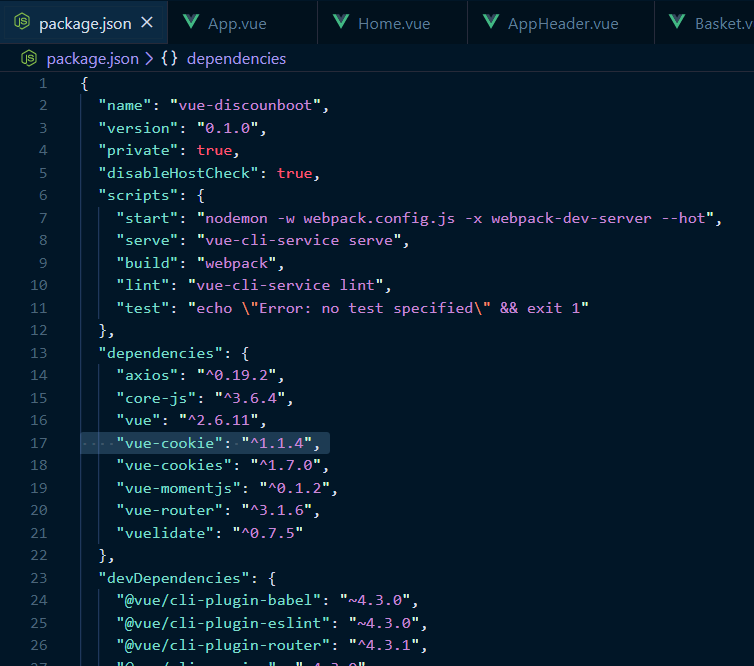This screenshot has height=666, width=754.
Task: Click the "^3.1.6" version value
Action: tap(277, 510)
